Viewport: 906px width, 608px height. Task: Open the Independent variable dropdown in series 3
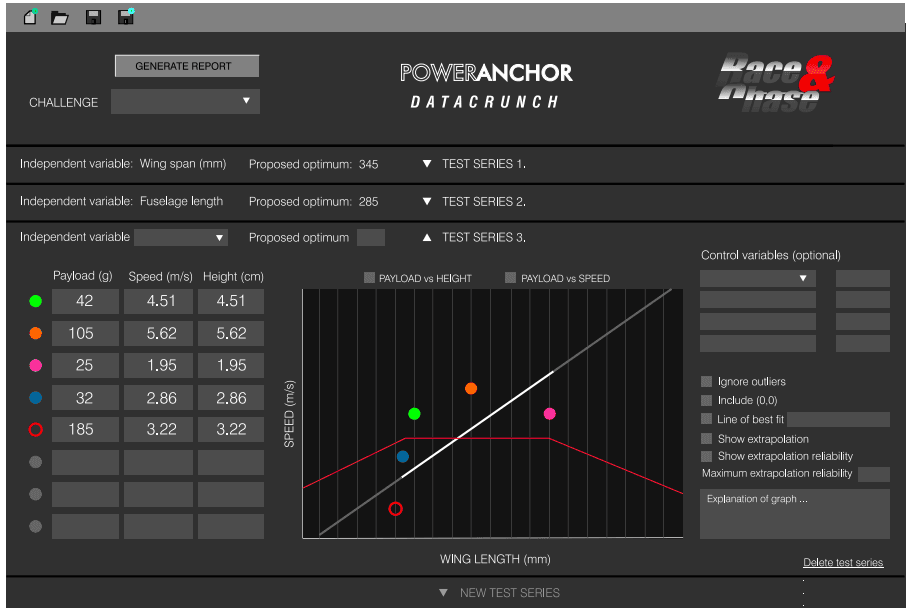click(x=181, y=238)
